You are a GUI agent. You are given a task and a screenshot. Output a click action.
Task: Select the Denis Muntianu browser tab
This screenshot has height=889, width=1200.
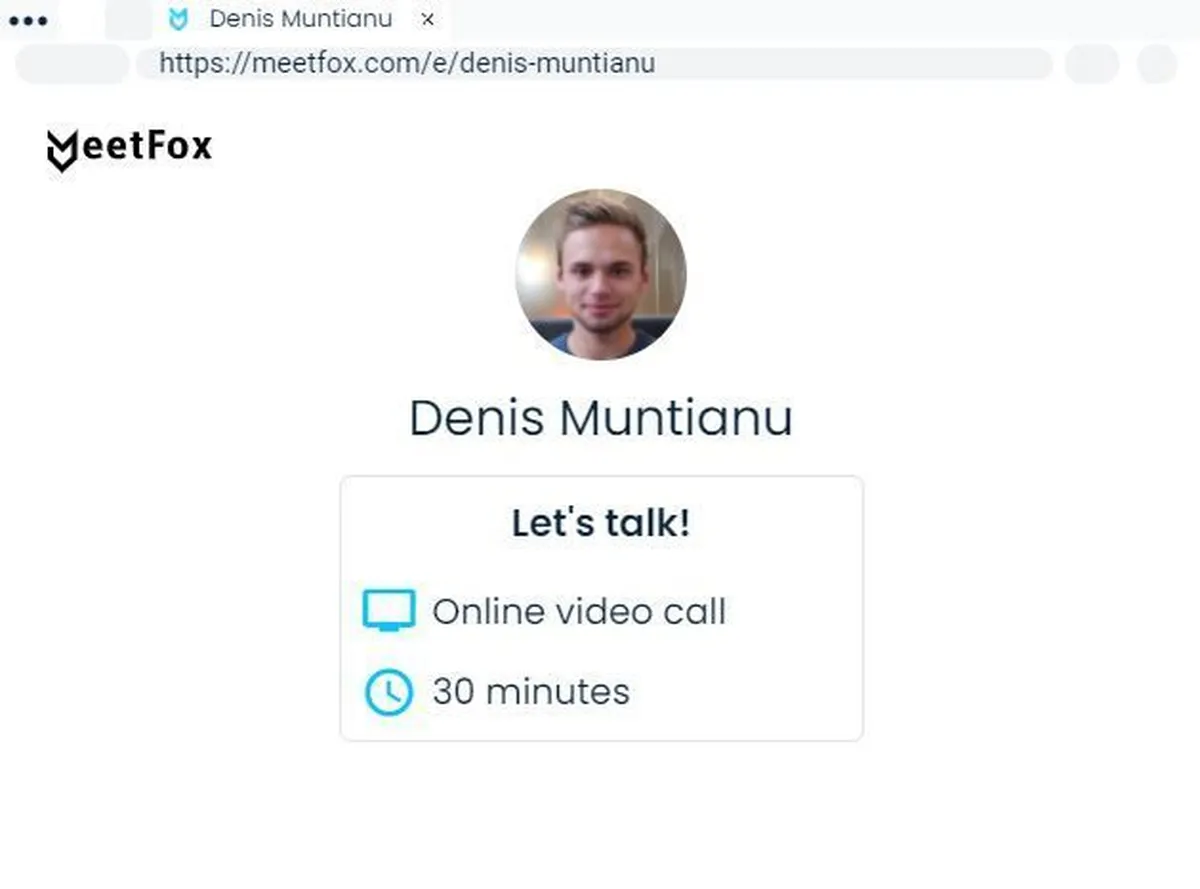(300, 19)
